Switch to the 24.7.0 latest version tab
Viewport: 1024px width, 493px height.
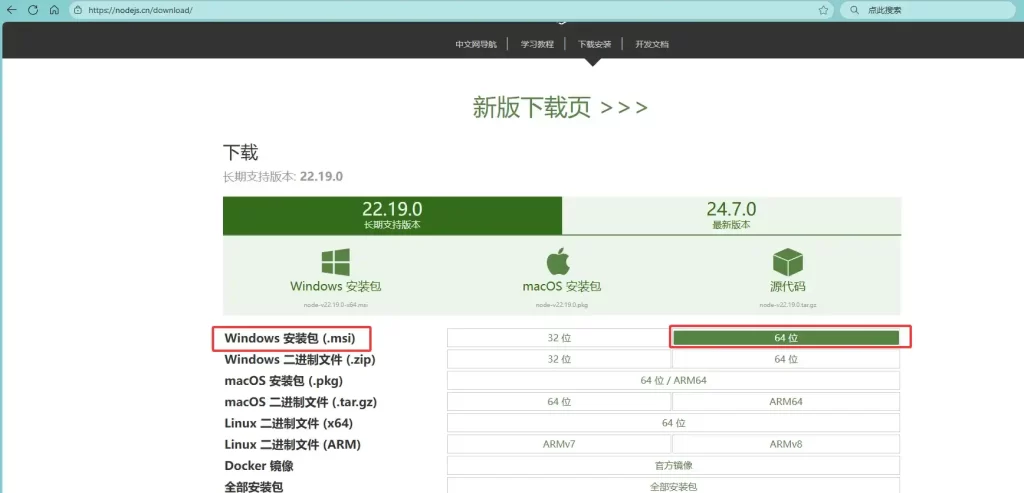[x=731, y=214]
